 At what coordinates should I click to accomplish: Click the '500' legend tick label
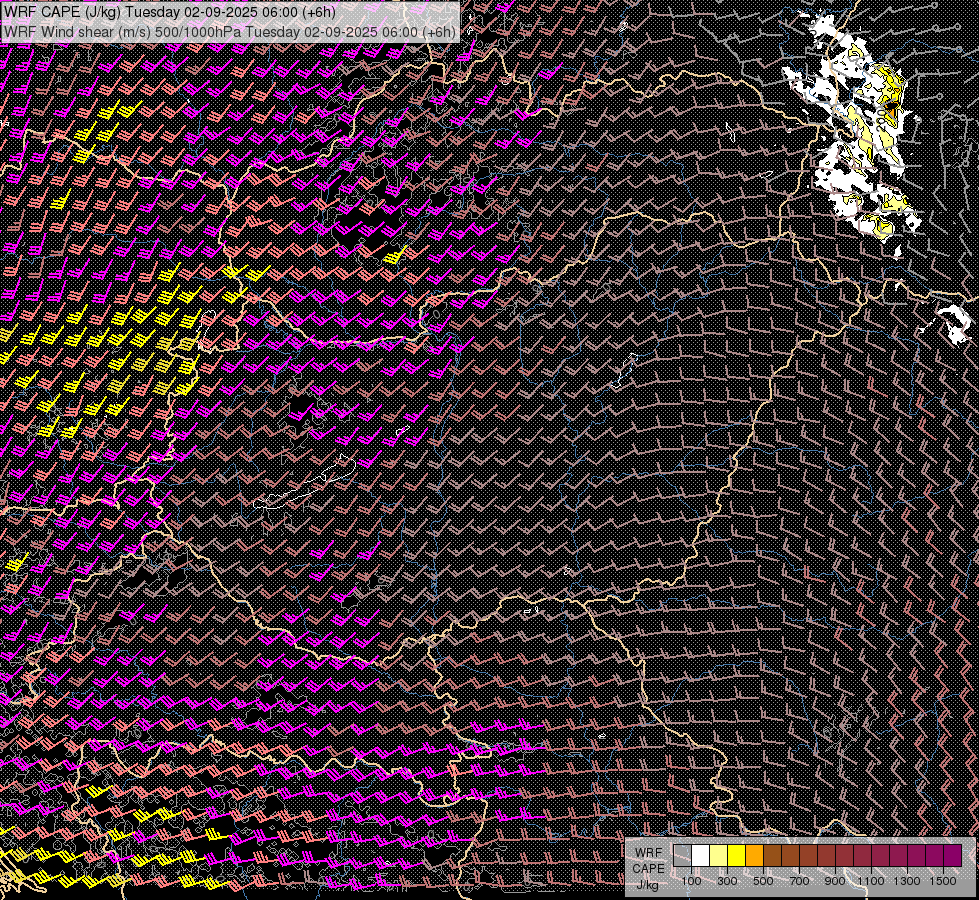click(x=763, y=881)
